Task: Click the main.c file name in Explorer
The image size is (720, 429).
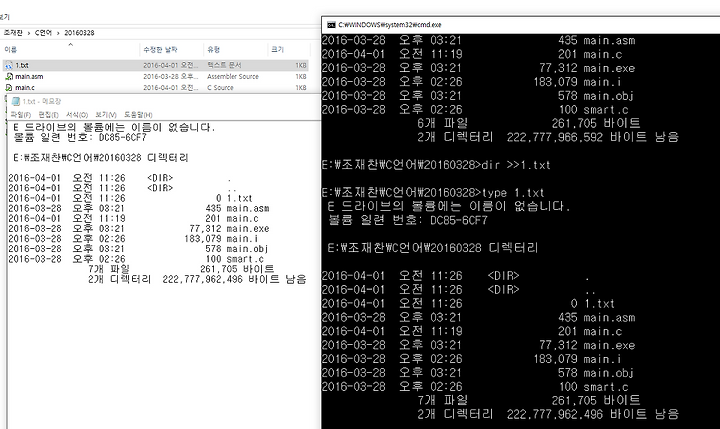Action: 25,88
